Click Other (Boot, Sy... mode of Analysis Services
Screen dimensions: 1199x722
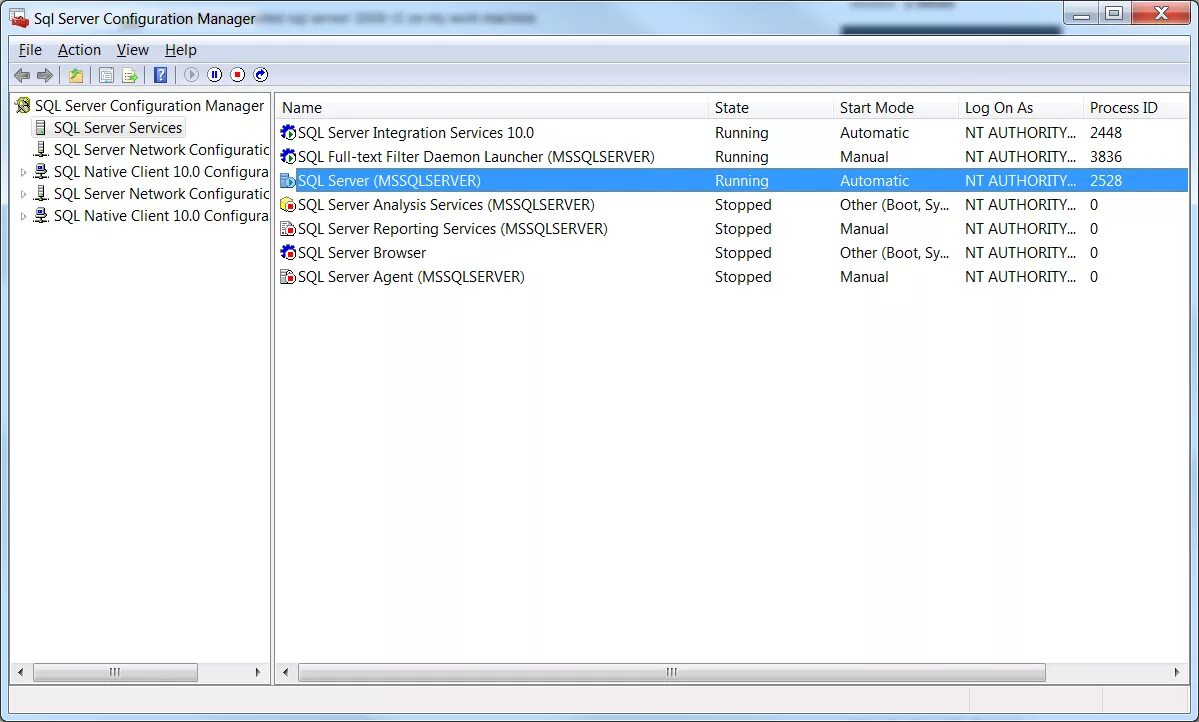[894, 205]
